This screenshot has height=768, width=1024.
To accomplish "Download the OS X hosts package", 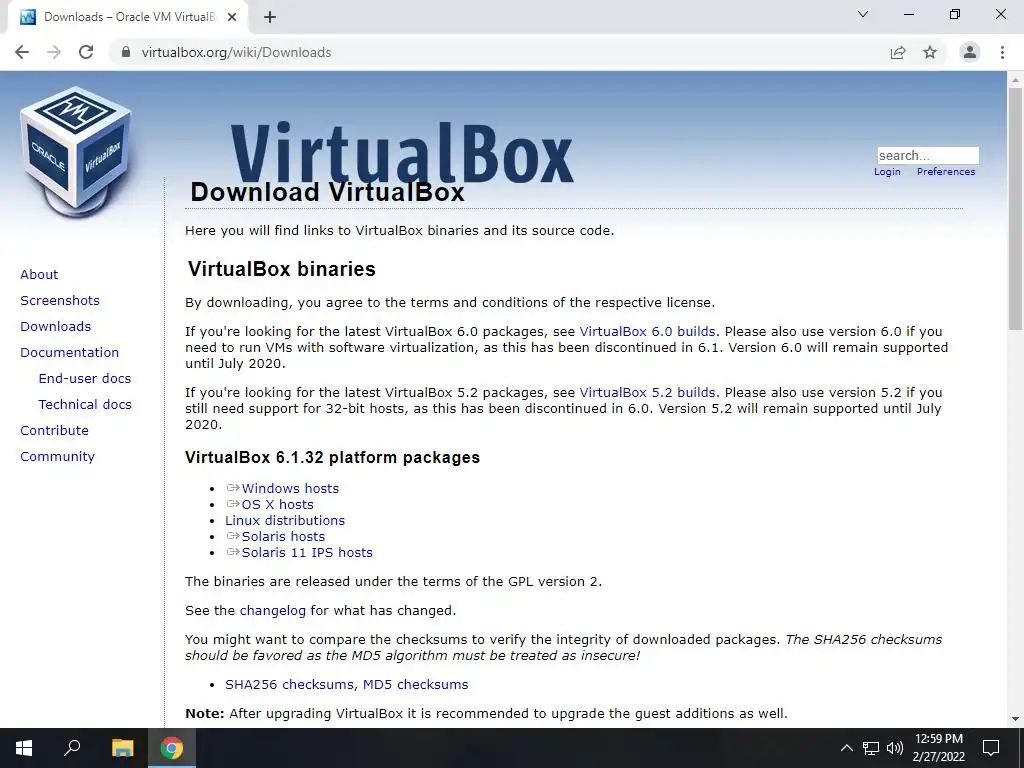I will point(278,505).
